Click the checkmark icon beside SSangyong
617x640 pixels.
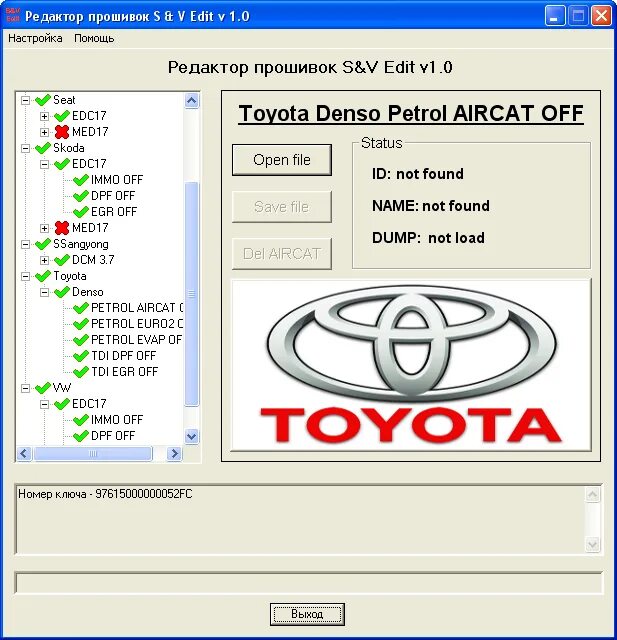point(43,244)
